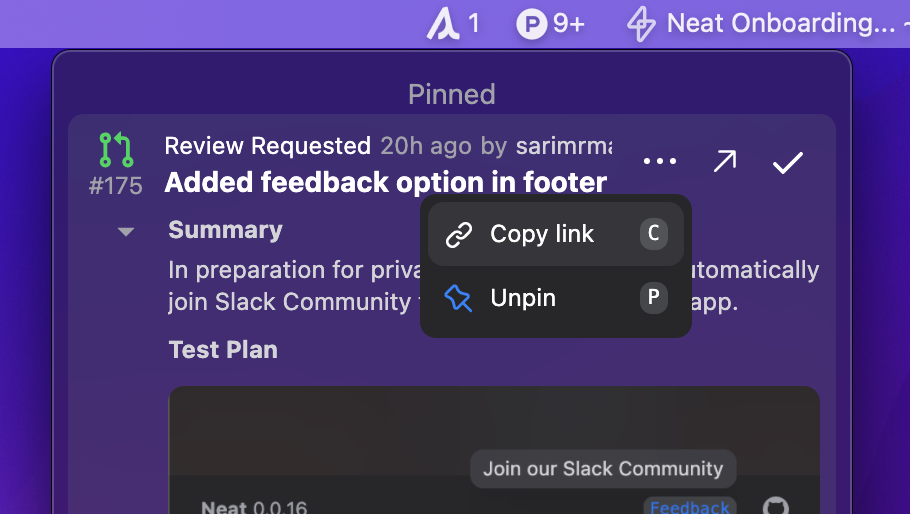
Task: Click the green pull request icon
Action: [x=116, y=150]
